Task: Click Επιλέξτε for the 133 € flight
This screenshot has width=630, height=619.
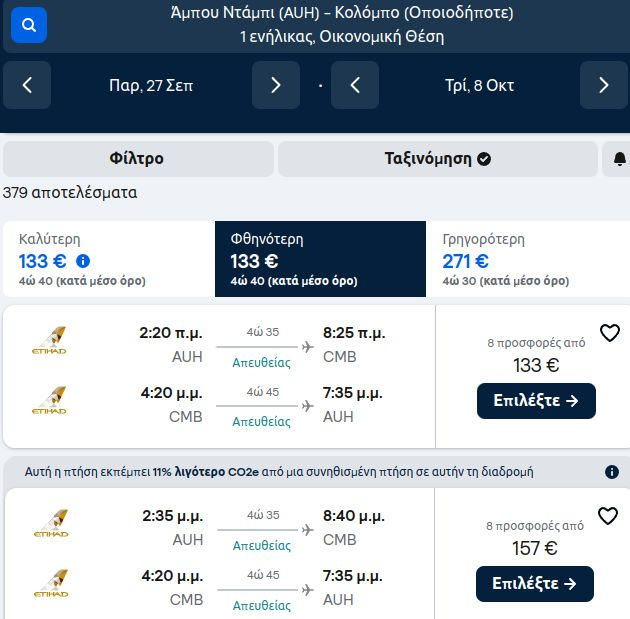Action: pyautogui.click(x=536, y=401)
